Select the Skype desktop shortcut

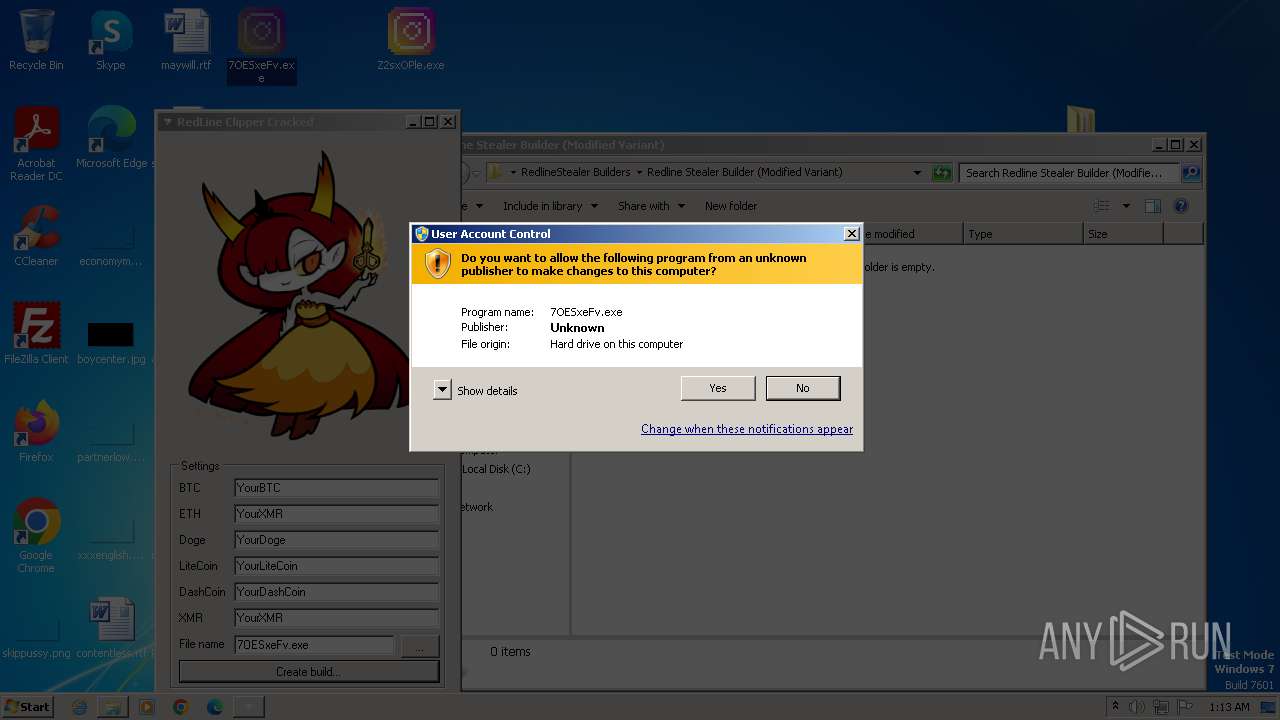(x=111, y=40)
